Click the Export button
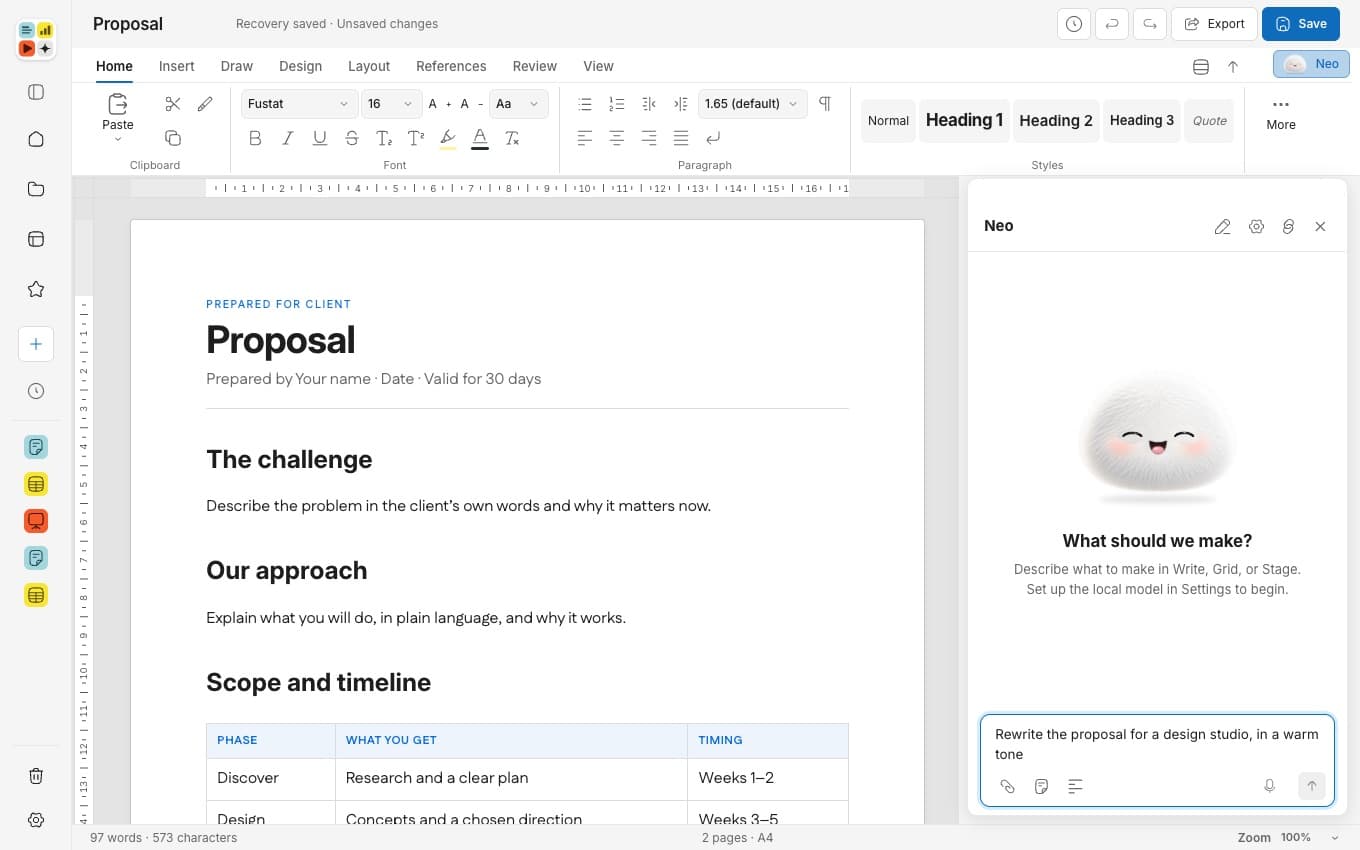1360x850 pixels. [x=1214, y=24]
